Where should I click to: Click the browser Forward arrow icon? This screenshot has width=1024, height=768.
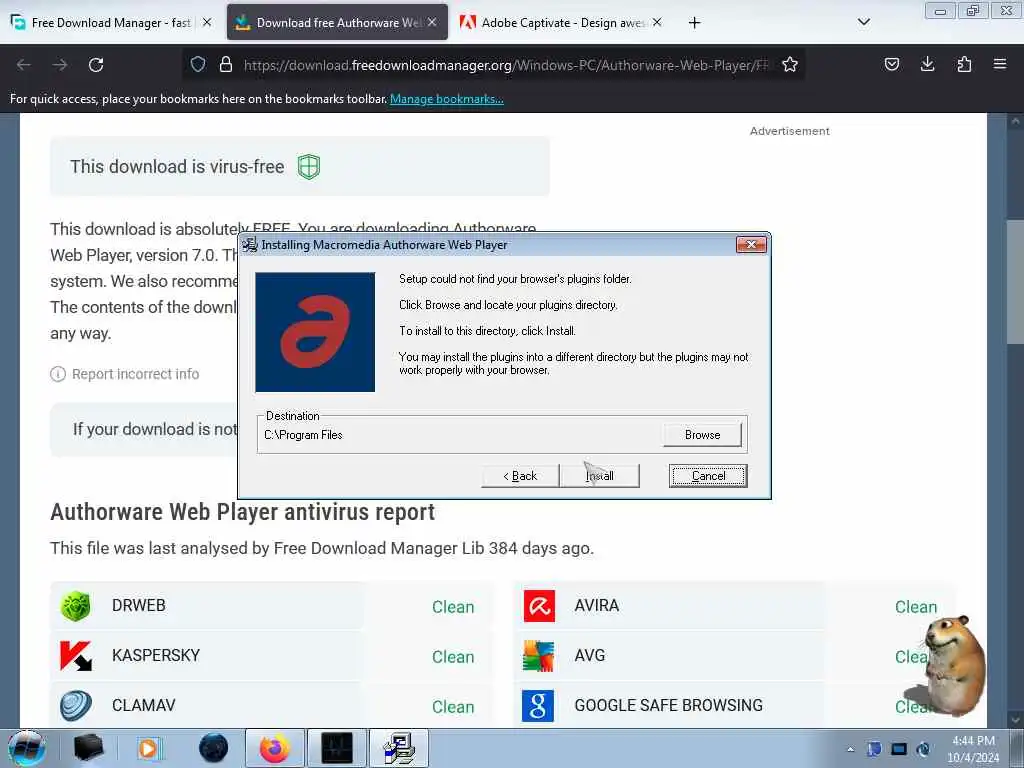[60, 65]
